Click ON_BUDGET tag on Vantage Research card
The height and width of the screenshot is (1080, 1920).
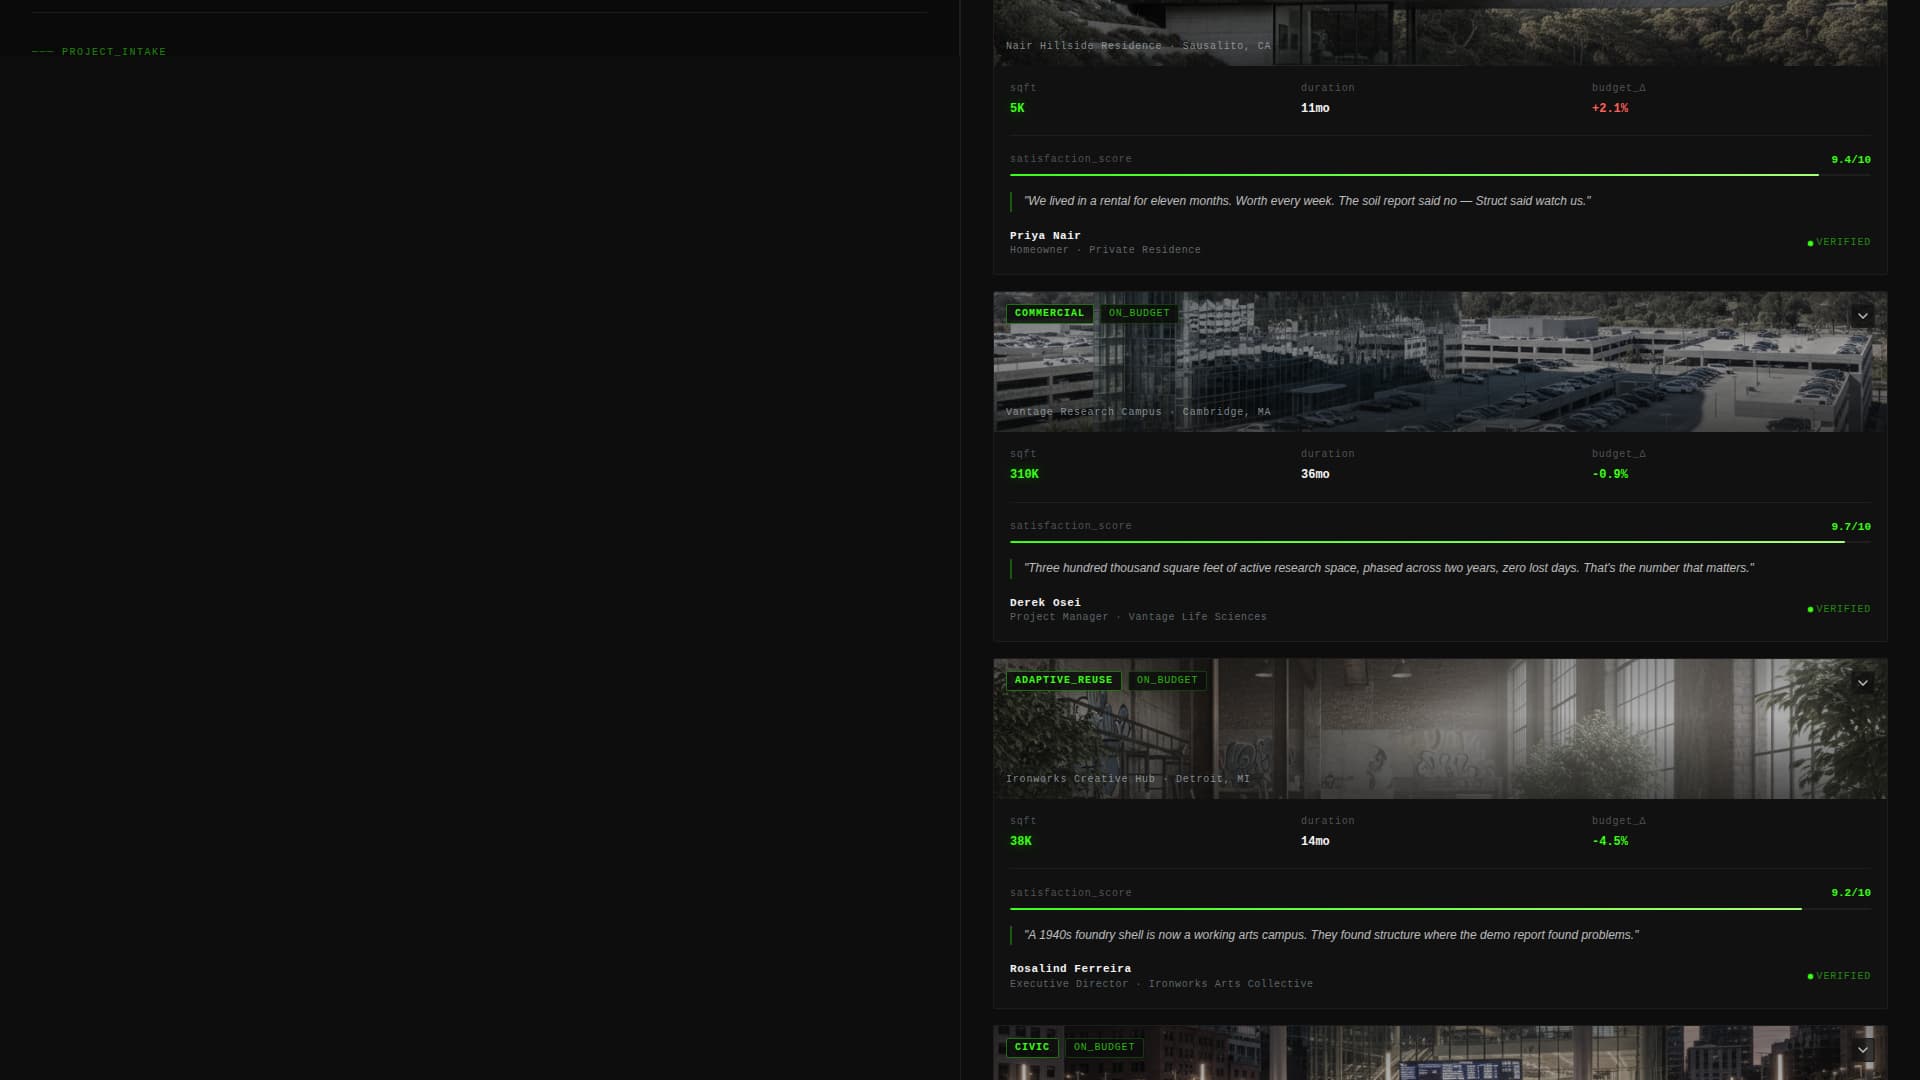coord(1139,313)
